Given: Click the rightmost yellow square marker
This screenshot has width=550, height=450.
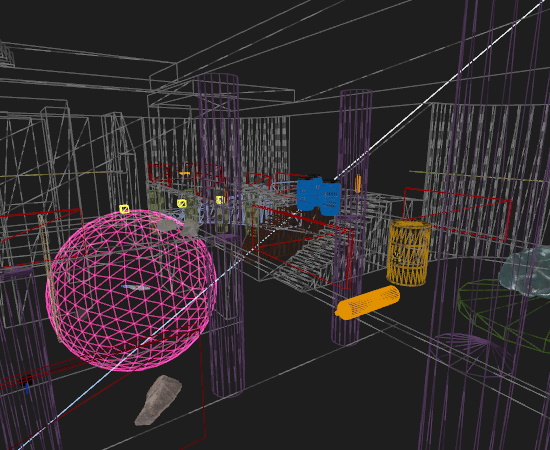Looking at the screenshot, I should (x=220, y=200).
